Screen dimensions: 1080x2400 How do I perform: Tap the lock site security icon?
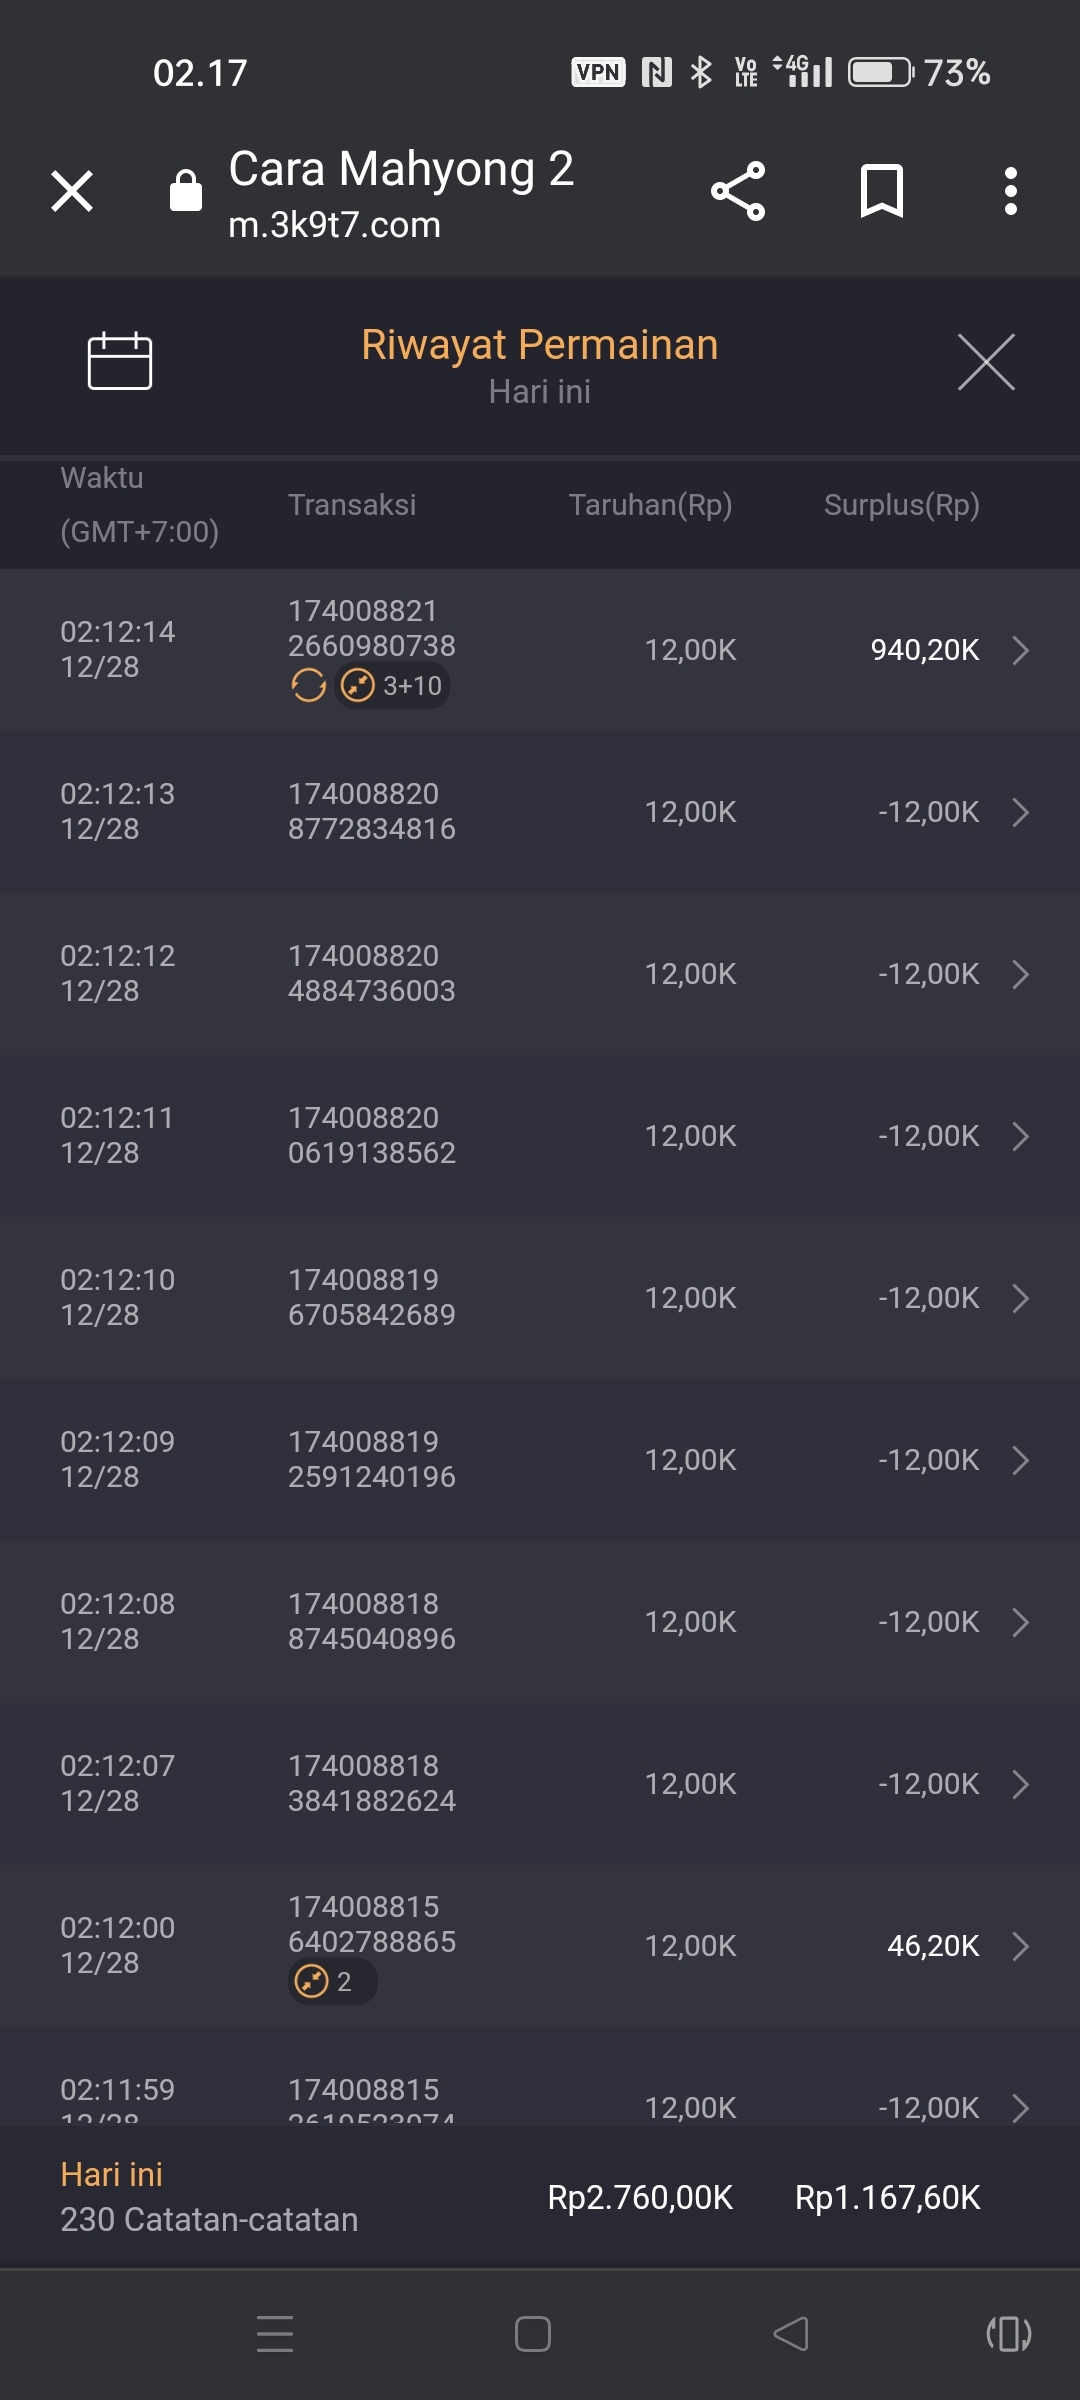pos(186,191)
